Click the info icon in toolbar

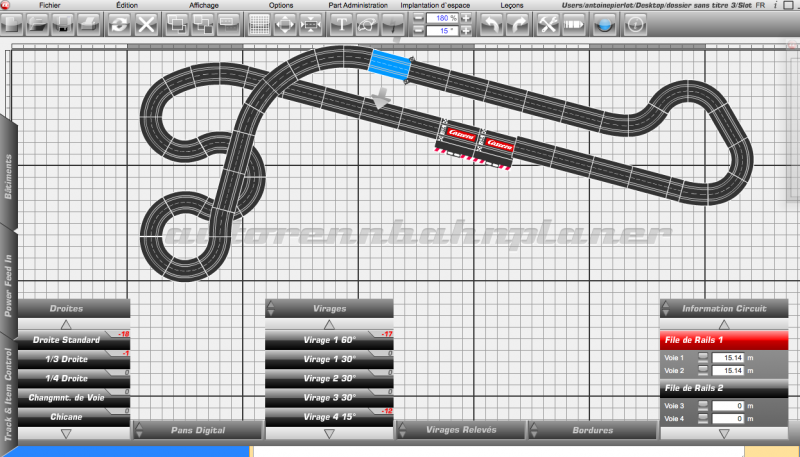pos(634,24)
